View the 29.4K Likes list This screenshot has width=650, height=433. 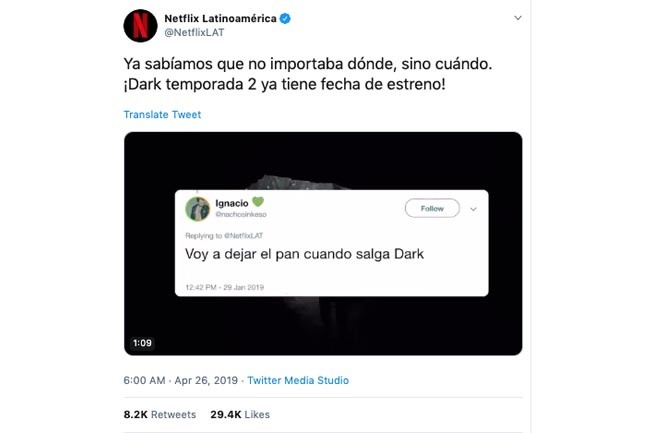coord(240,414)
